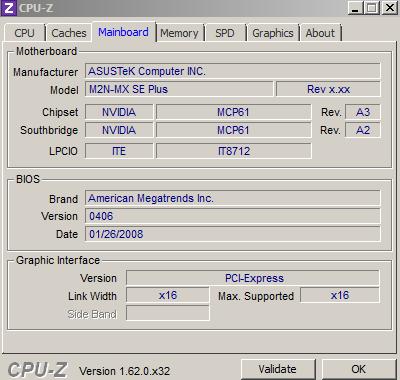Click the Chipset revision A3 field
The image size is (400, 380).
pos(363,112)
